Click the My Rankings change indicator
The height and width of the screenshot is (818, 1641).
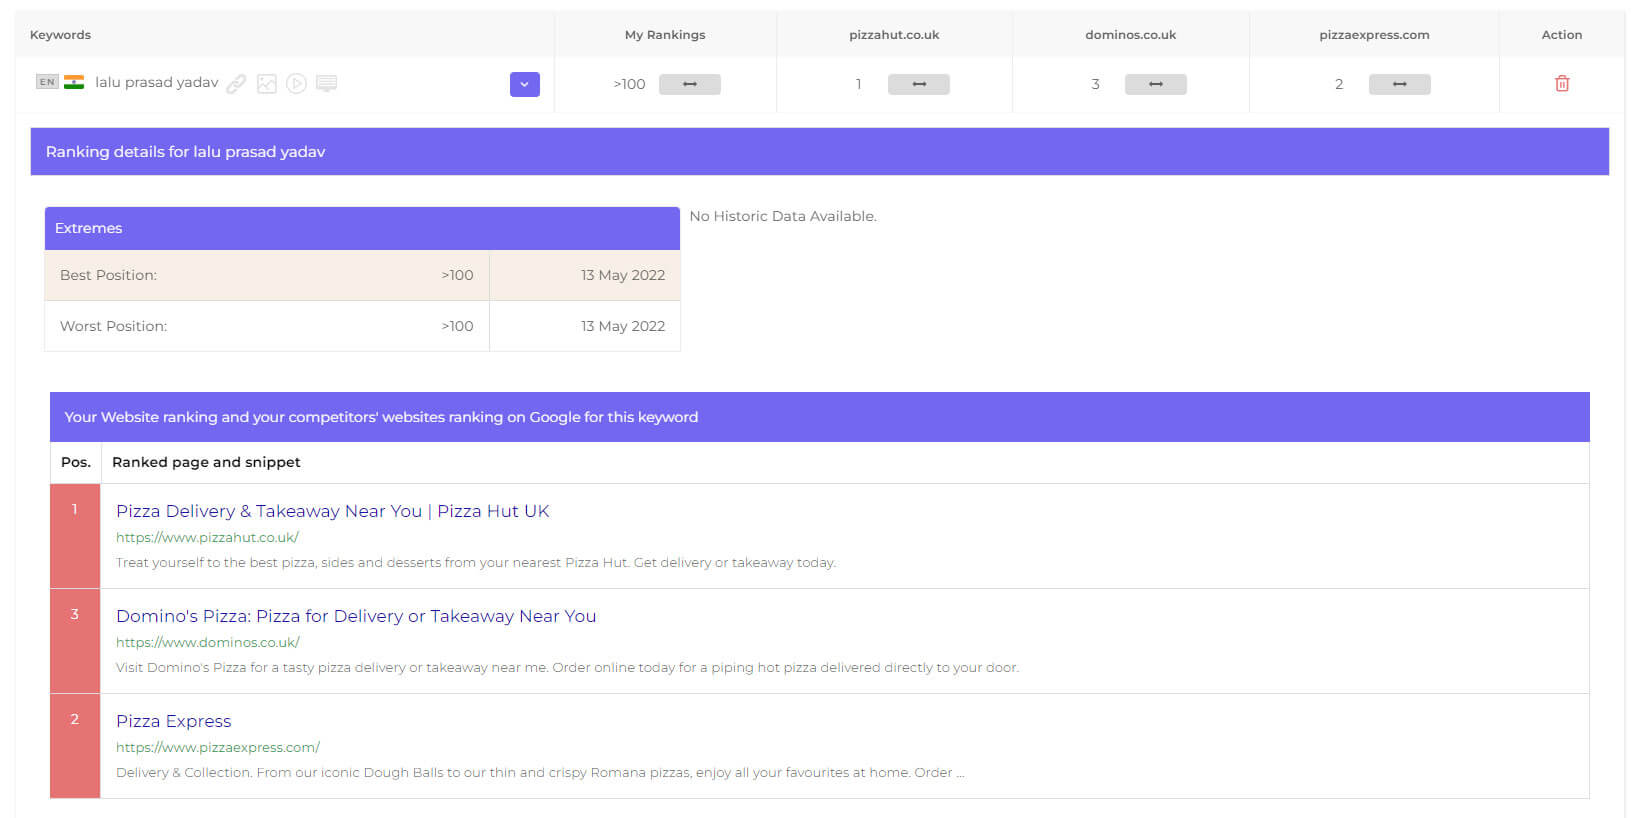point(690,84)
